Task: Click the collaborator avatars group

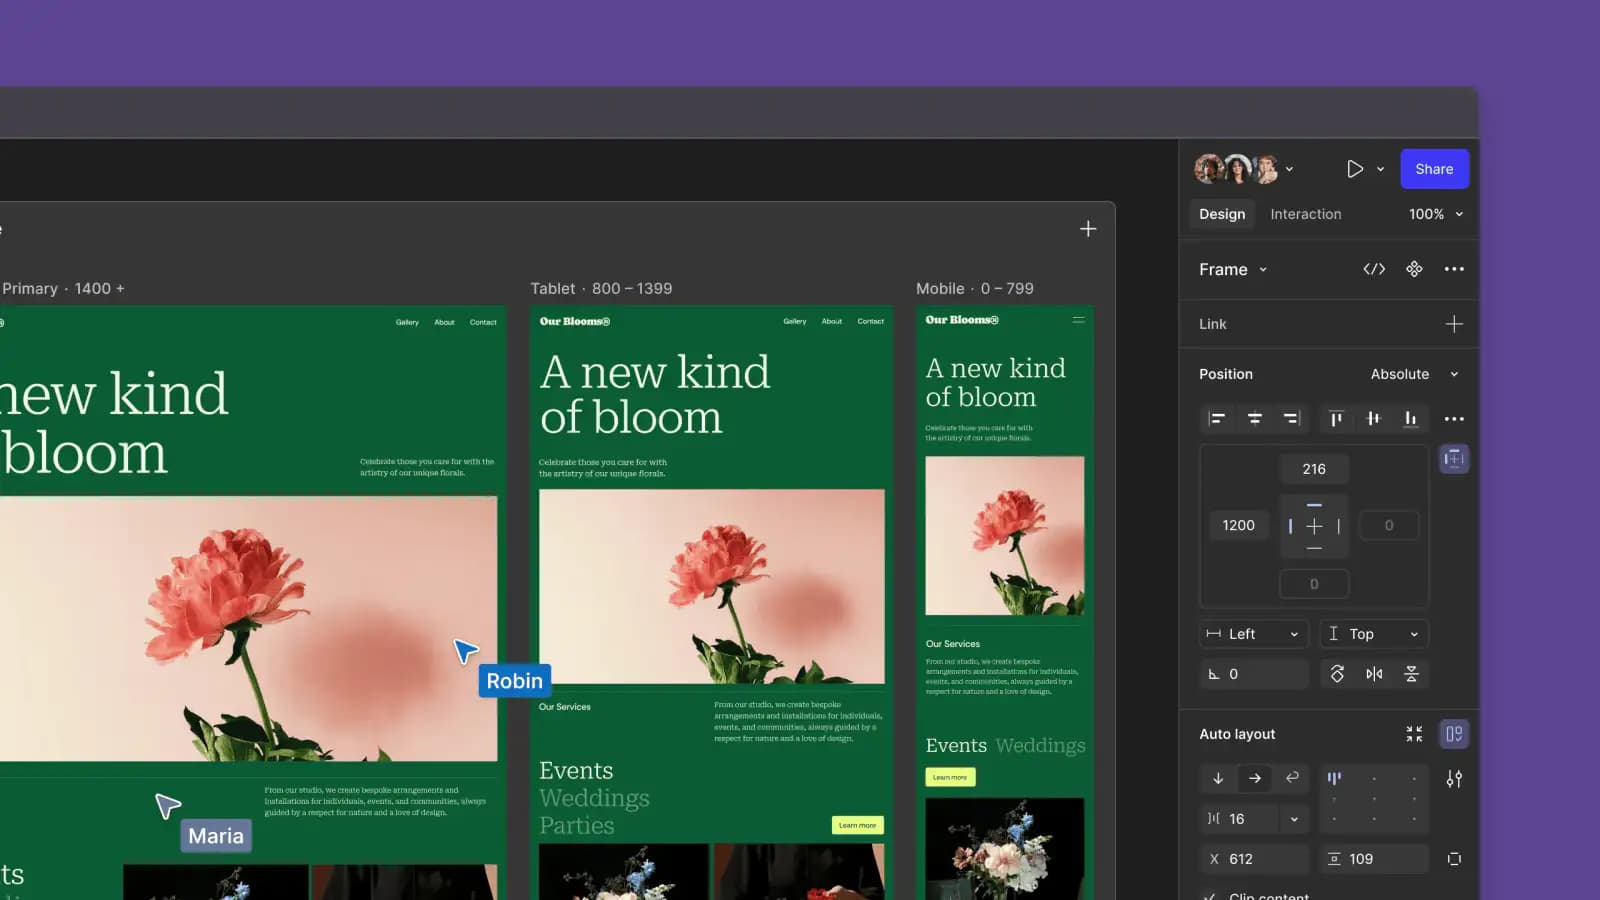Action: click(1237, 169)
